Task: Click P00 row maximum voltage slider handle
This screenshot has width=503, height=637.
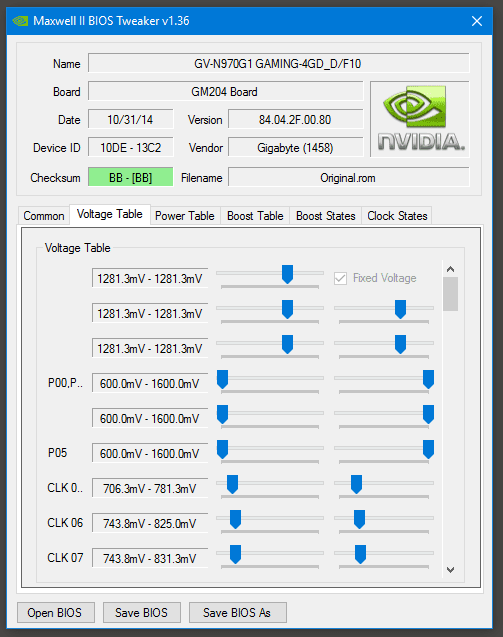Action: [428, 379]
